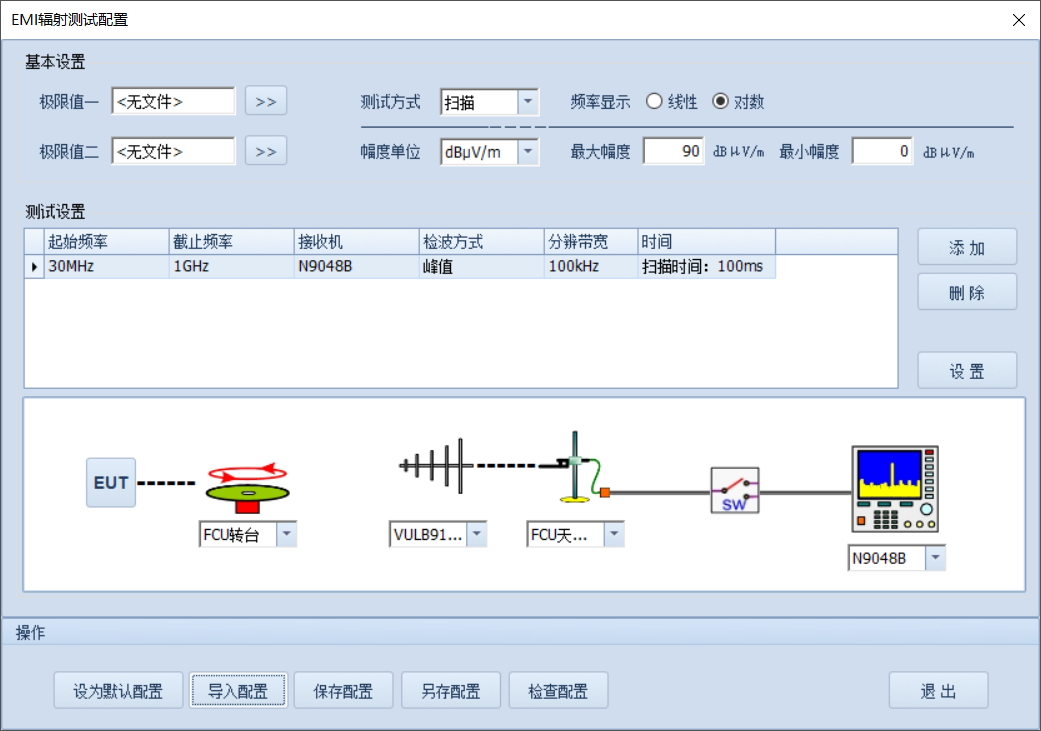1041x731 pixels.
Task: Browse file for 极限值二 using >> button
Action: 266,151
